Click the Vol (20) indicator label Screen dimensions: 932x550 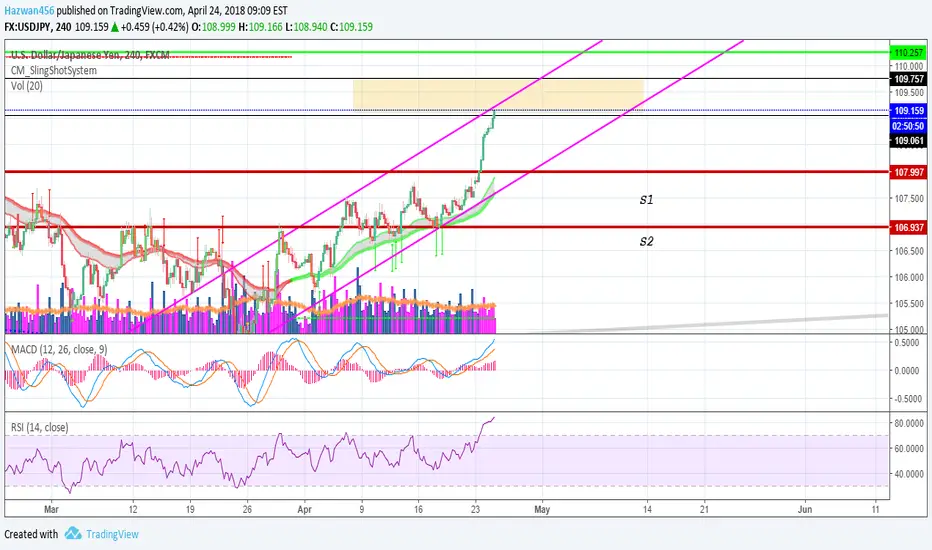(27, 86)
